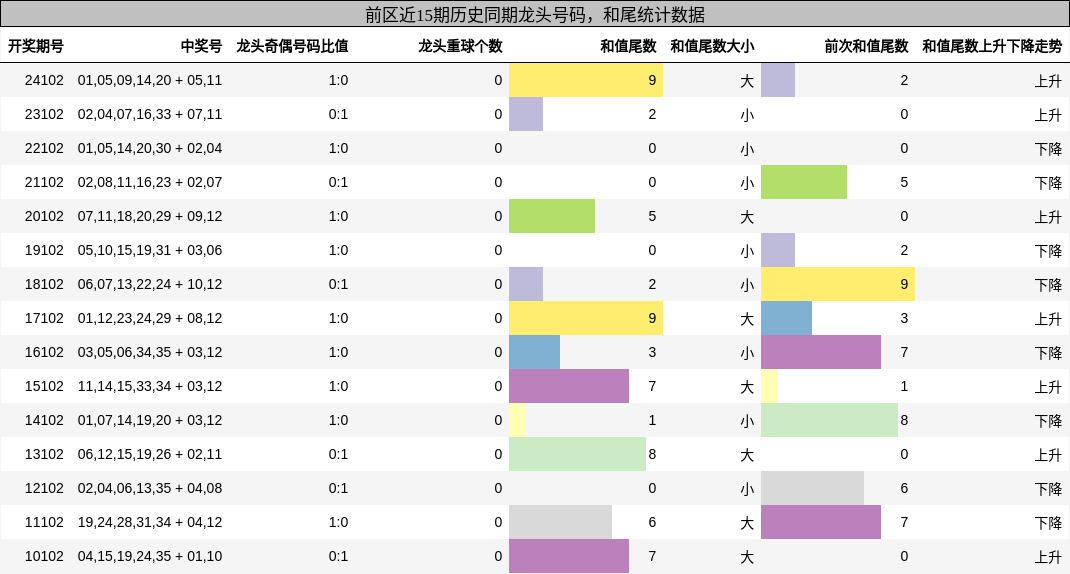This screenshot has width=1070, height=574.
Task: Click the 下降 trend in row 19102
Action: coord(1048,250)
